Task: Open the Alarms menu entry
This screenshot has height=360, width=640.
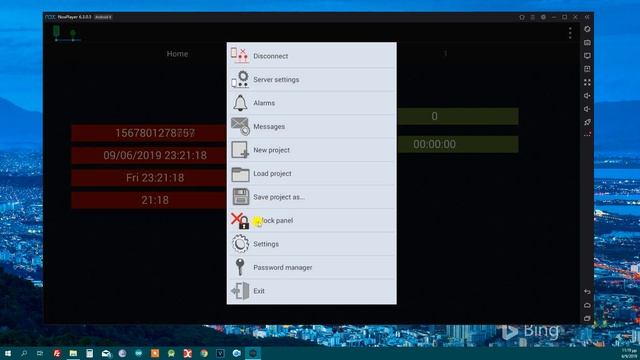Action: click(311, 103)
